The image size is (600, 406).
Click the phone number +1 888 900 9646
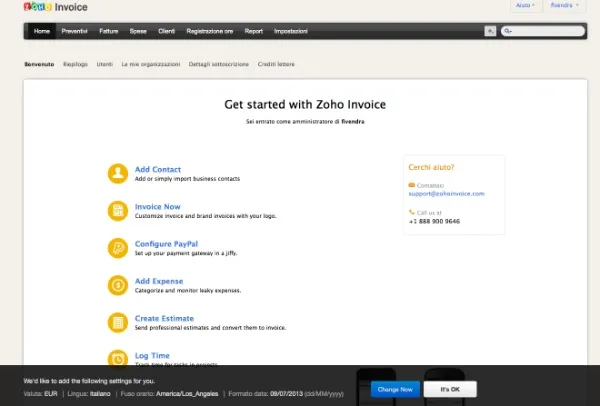pos(434,221)
